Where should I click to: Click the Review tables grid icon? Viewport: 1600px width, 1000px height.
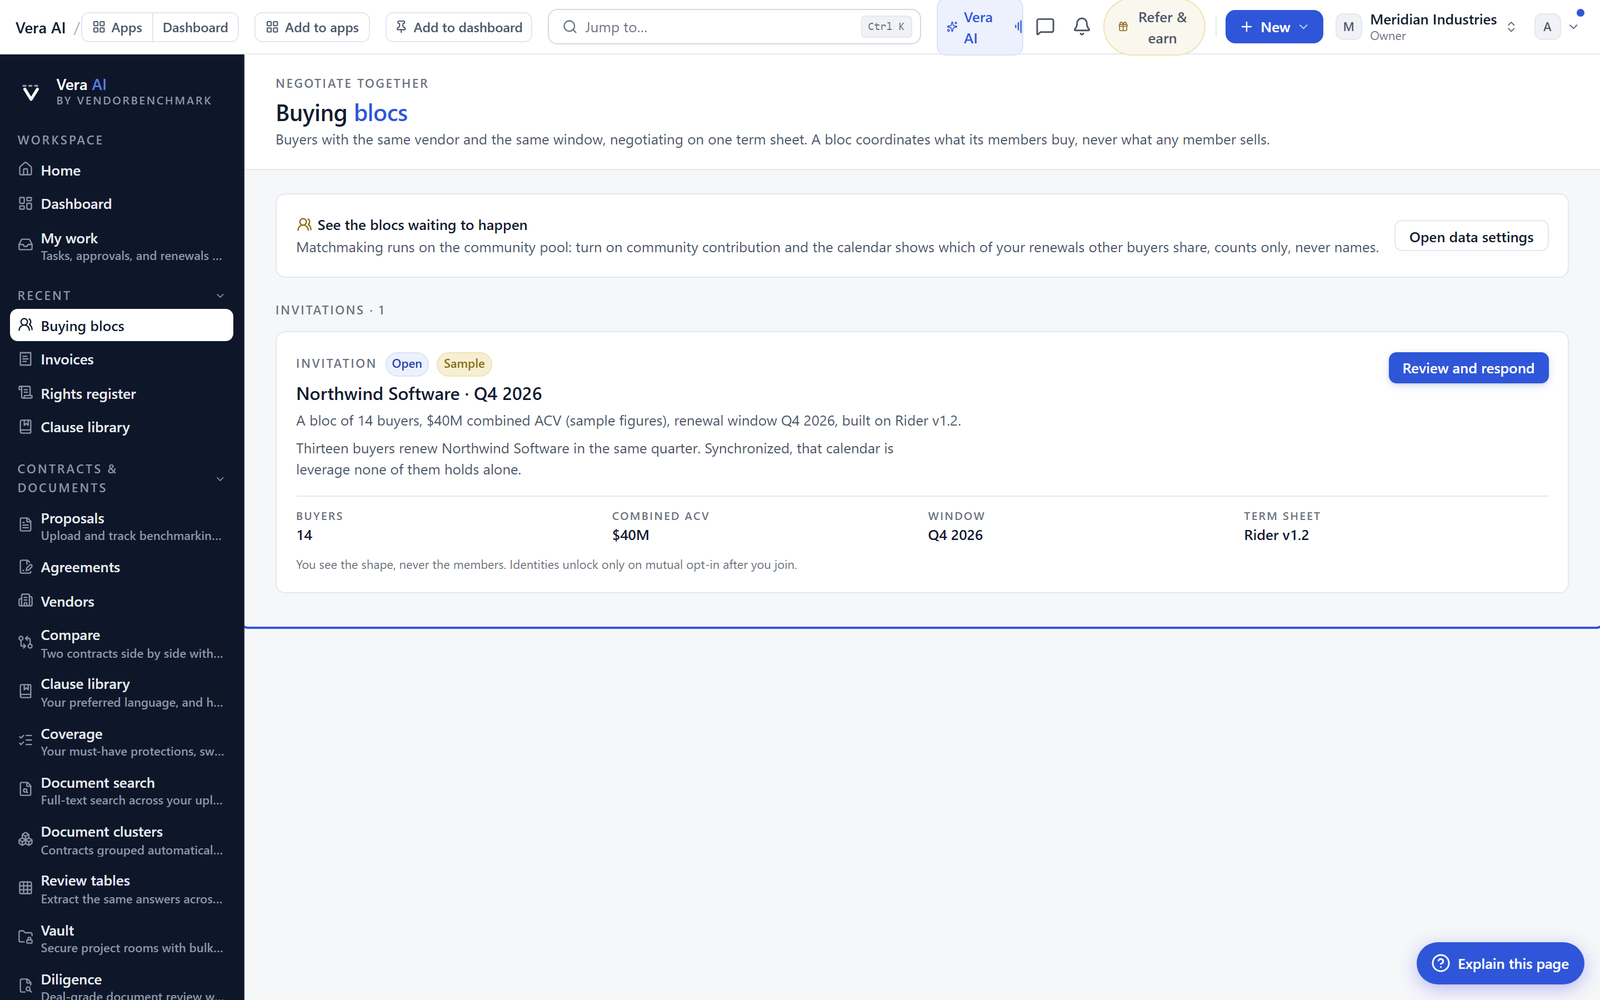pos(26,888)
